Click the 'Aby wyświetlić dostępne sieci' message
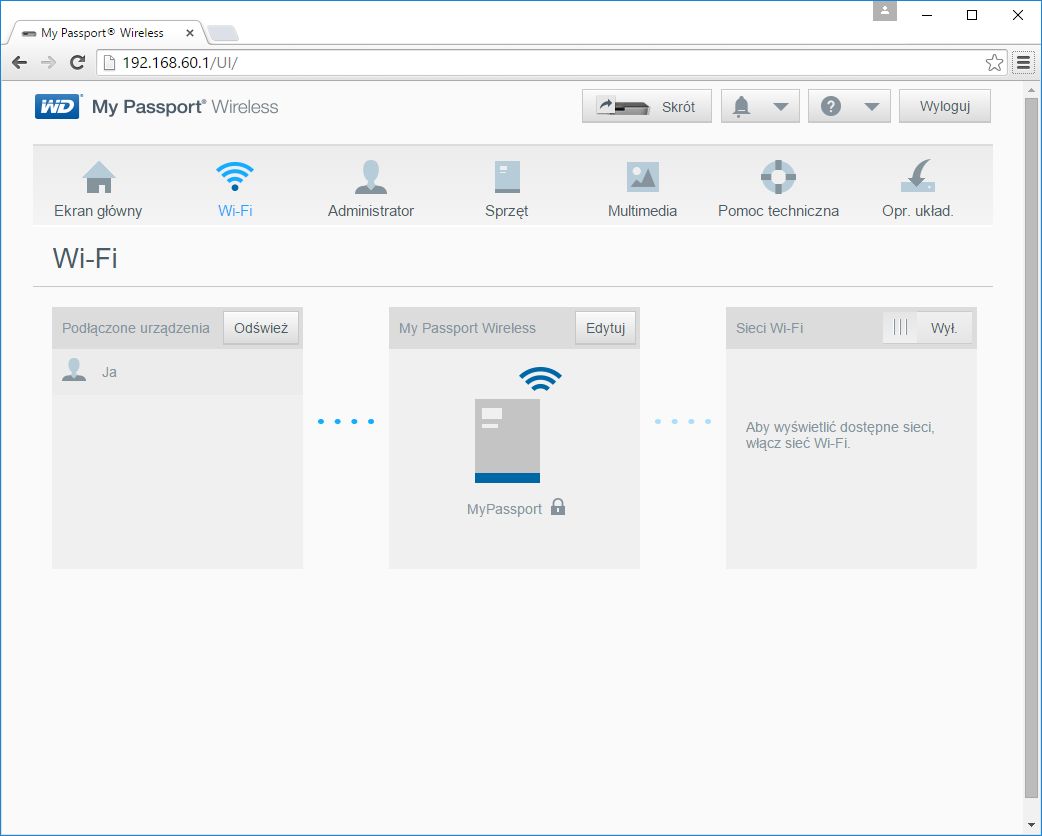This screenshot has width=1042, height=836. tap(840, 435)
